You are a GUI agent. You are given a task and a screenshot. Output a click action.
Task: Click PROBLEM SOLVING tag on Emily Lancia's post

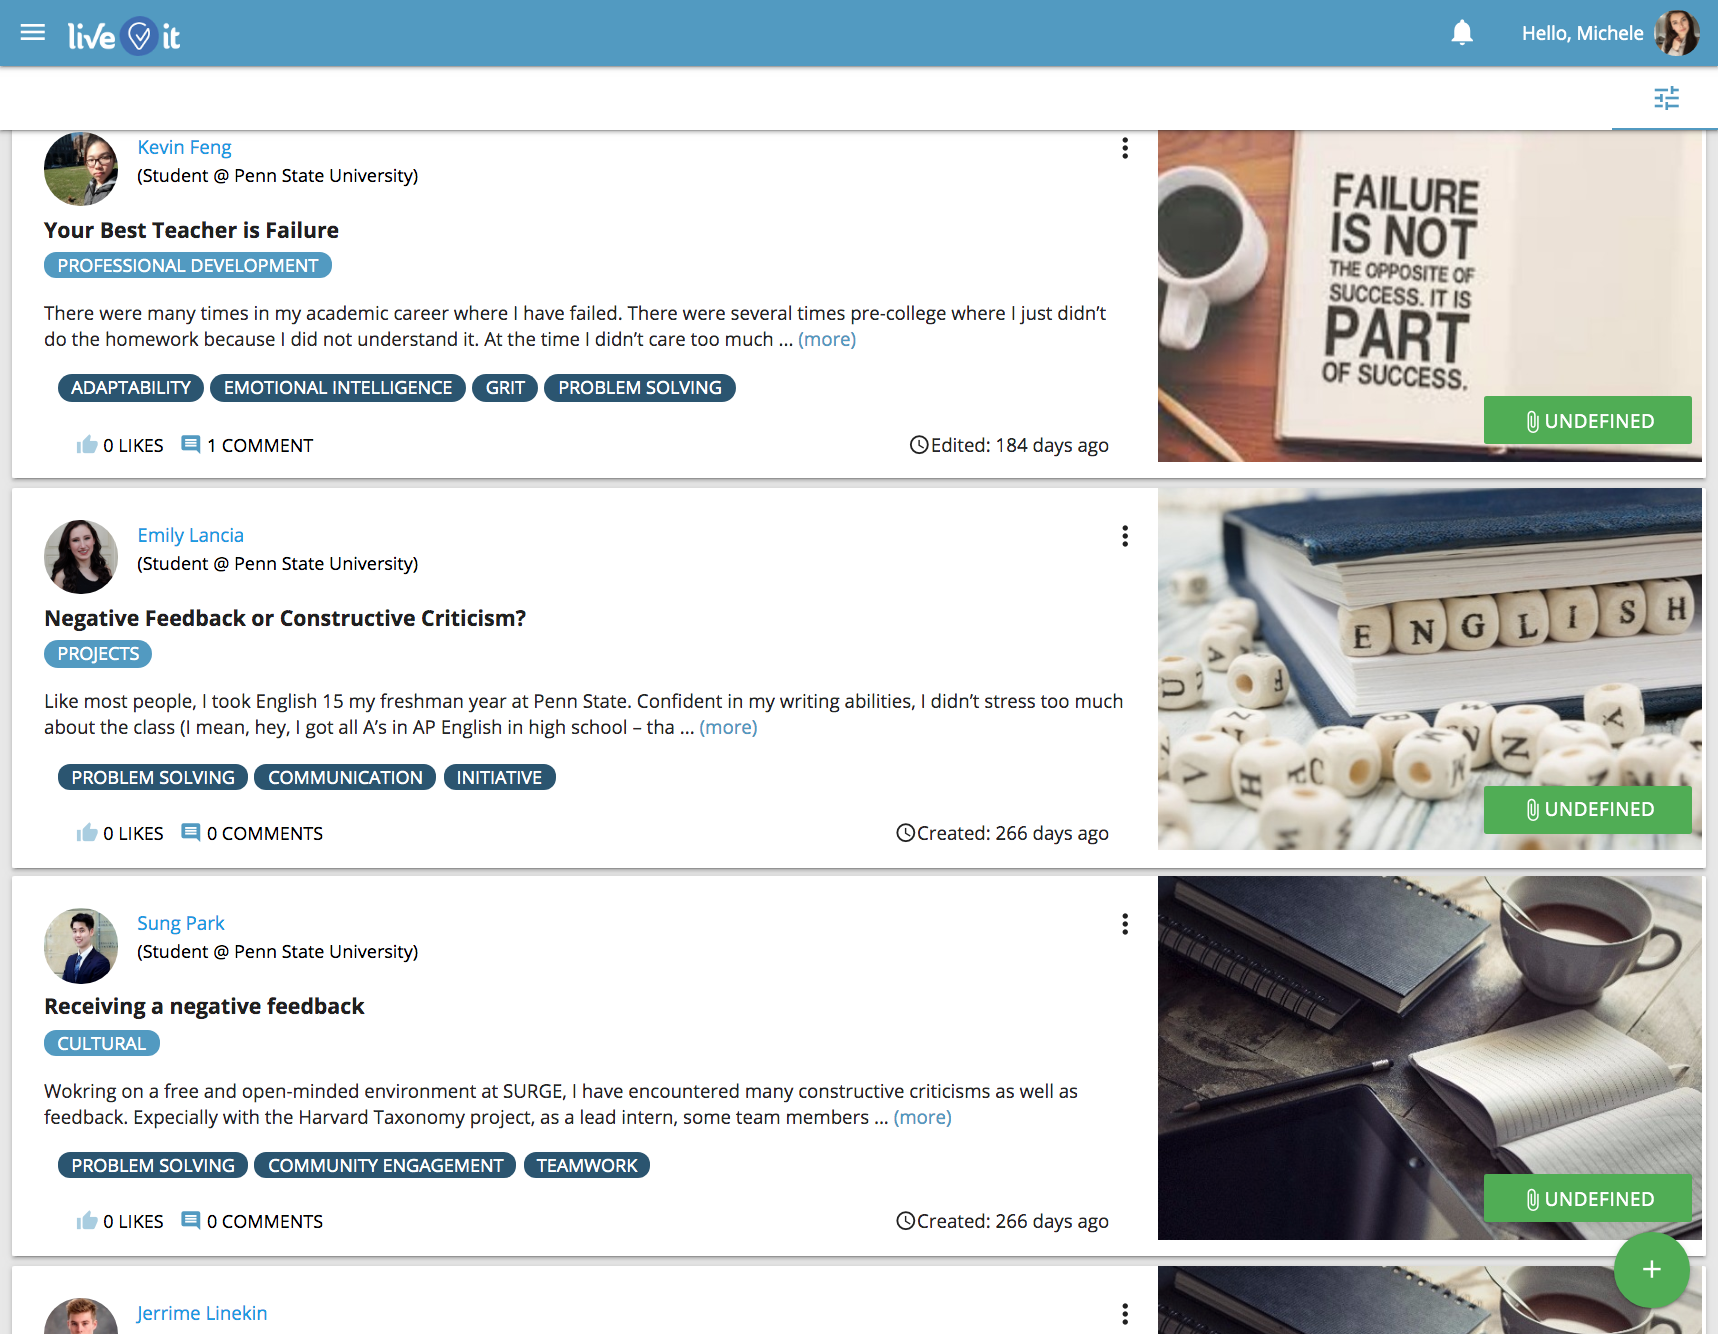[153, 777]
